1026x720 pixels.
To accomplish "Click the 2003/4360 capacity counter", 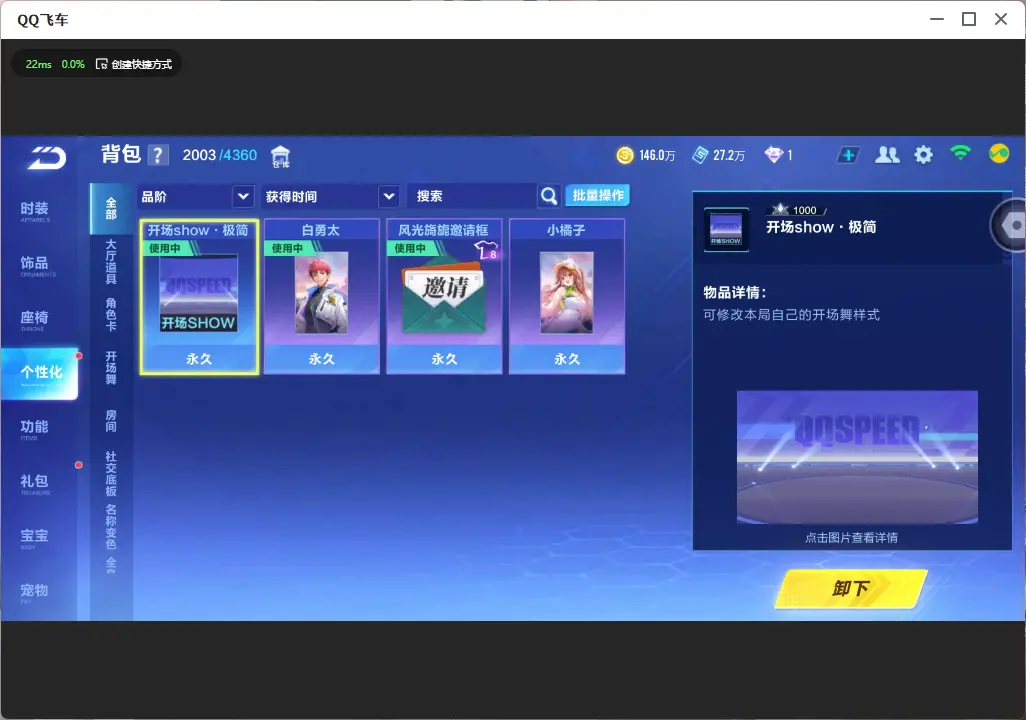I will 220,155.
